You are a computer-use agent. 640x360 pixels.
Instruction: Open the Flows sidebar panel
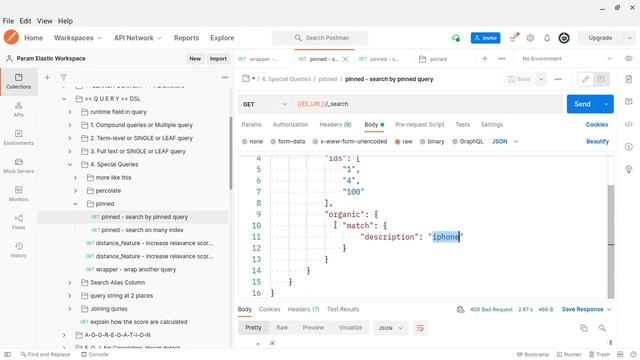tap(18, 222)
